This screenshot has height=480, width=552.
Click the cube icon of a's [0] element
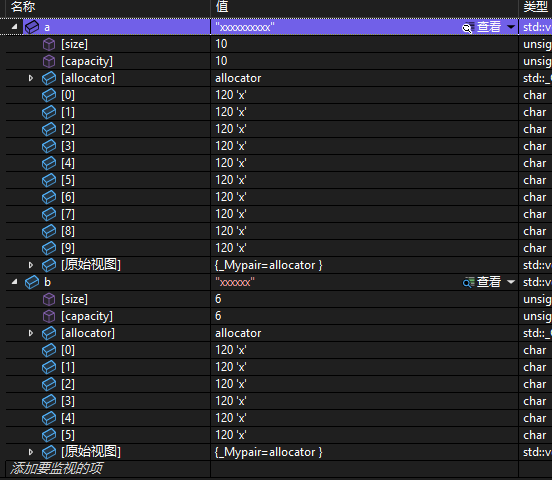coord(49,95)
